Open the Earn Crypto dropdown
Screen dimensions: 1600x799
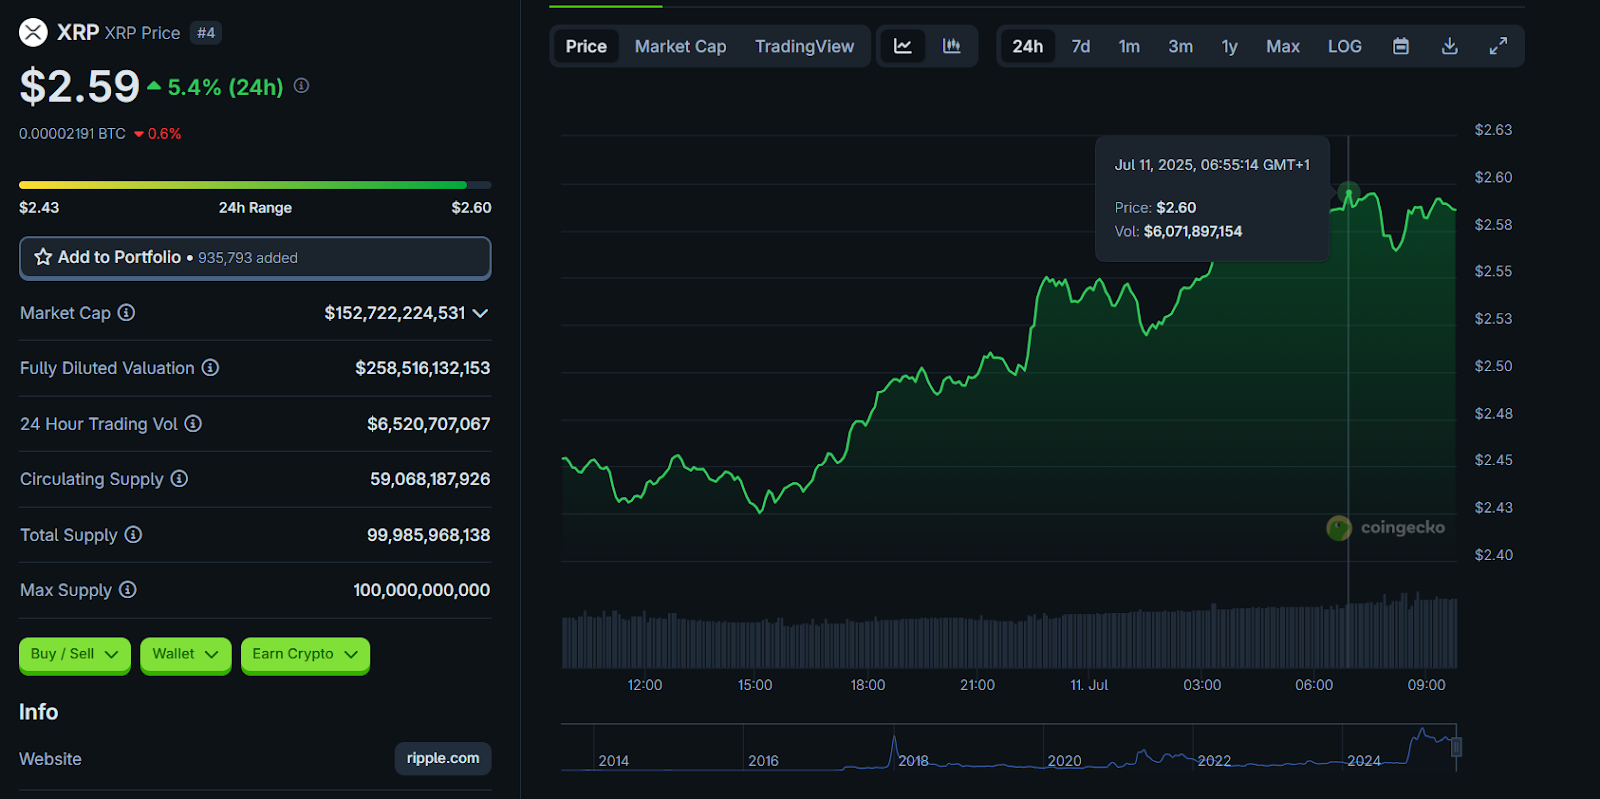(x=305, y=654)
